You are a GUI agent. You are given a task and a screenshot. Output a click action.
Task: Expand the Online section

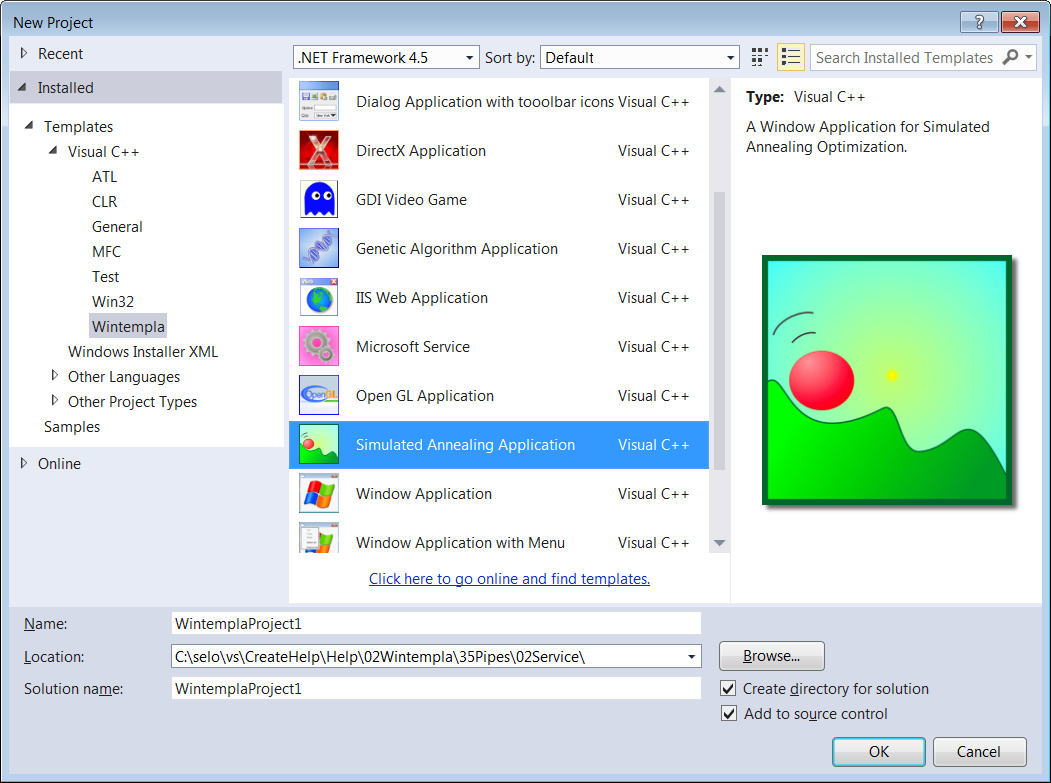23,463
